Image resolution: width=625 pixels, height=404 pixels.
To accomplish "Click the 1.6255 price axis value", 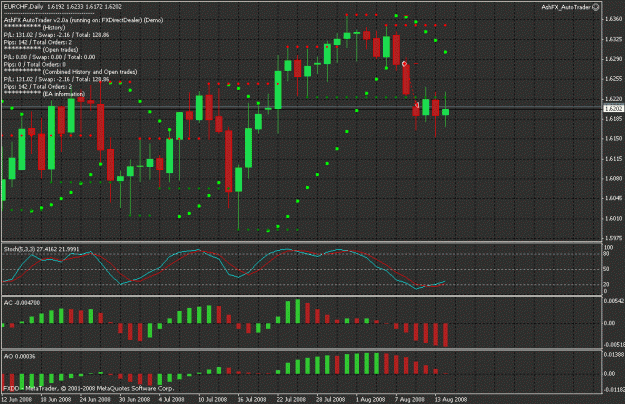I will [613, 78].
